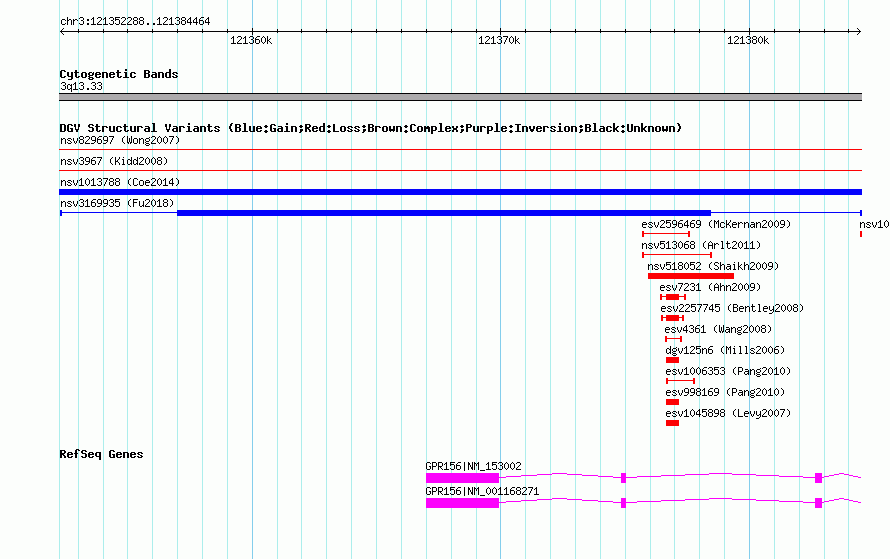Click the nsv3169935 (Fu2018) variant label

[x=117, y=203]
